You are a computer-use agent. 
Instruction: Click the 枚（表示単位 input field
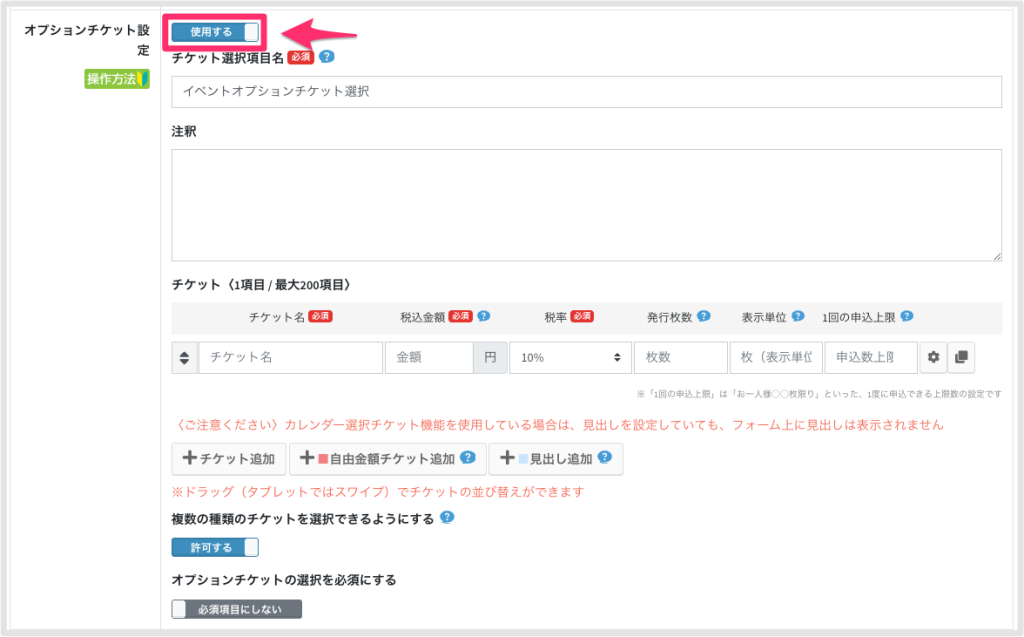pos(776,357)
